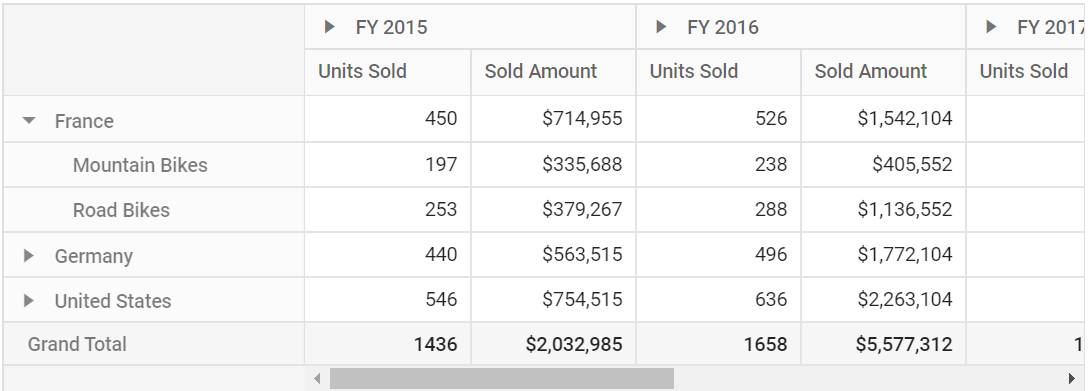Click the horizontal scrollbar thumb
Viewport: 1088px width, 391px height.
(x=502, y=379)
